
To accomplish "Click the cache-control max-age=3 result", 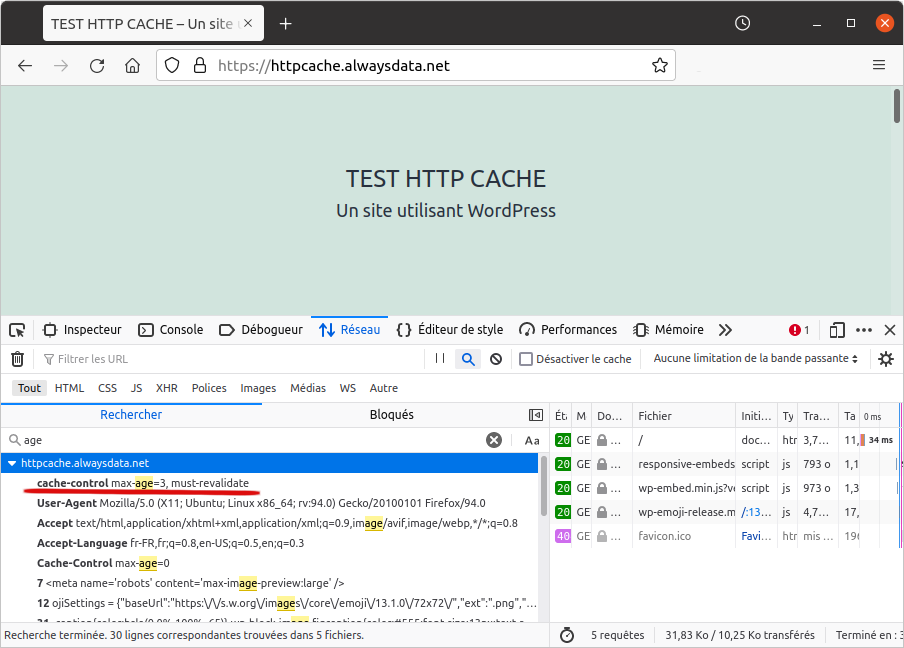I will (143, 483).
